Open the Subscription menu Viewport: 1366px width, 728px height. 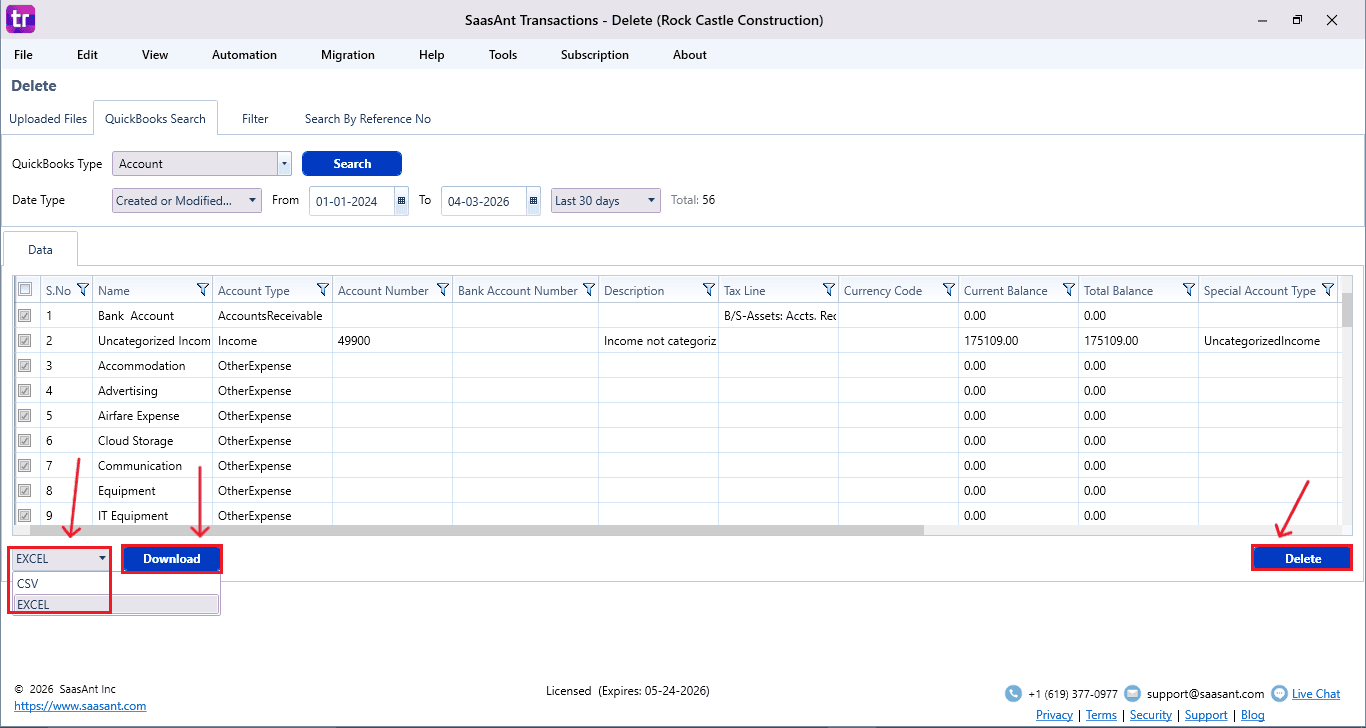[595, 55]
